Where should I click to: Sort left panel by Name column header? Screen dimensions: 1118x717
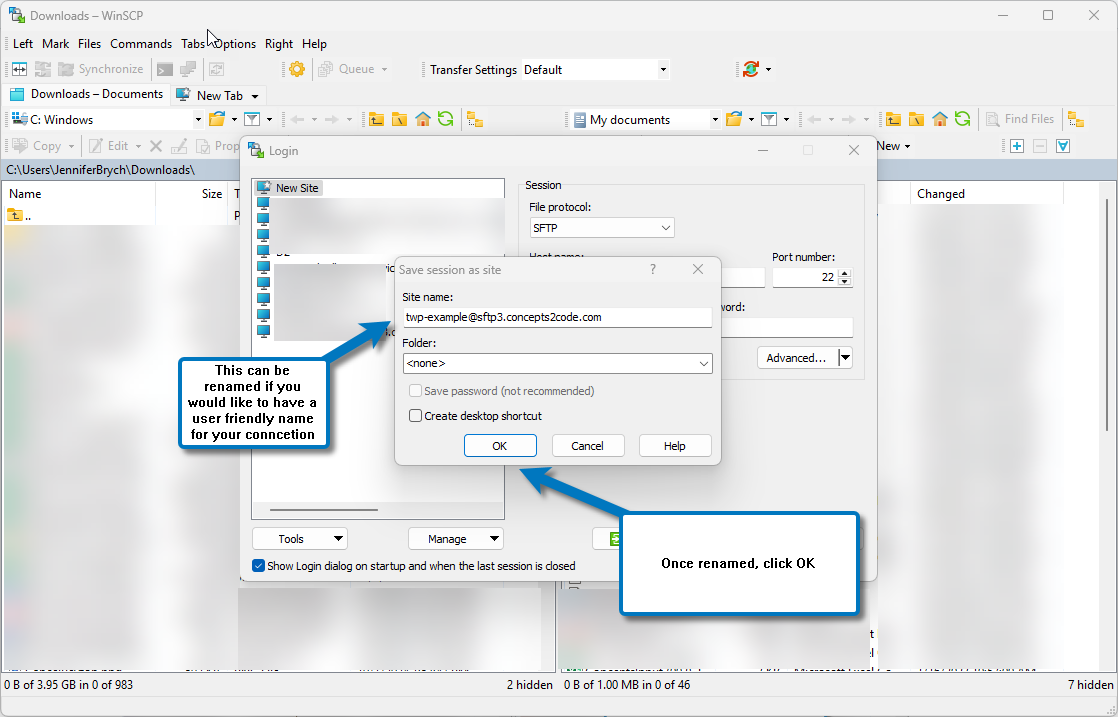pos(80,194)
